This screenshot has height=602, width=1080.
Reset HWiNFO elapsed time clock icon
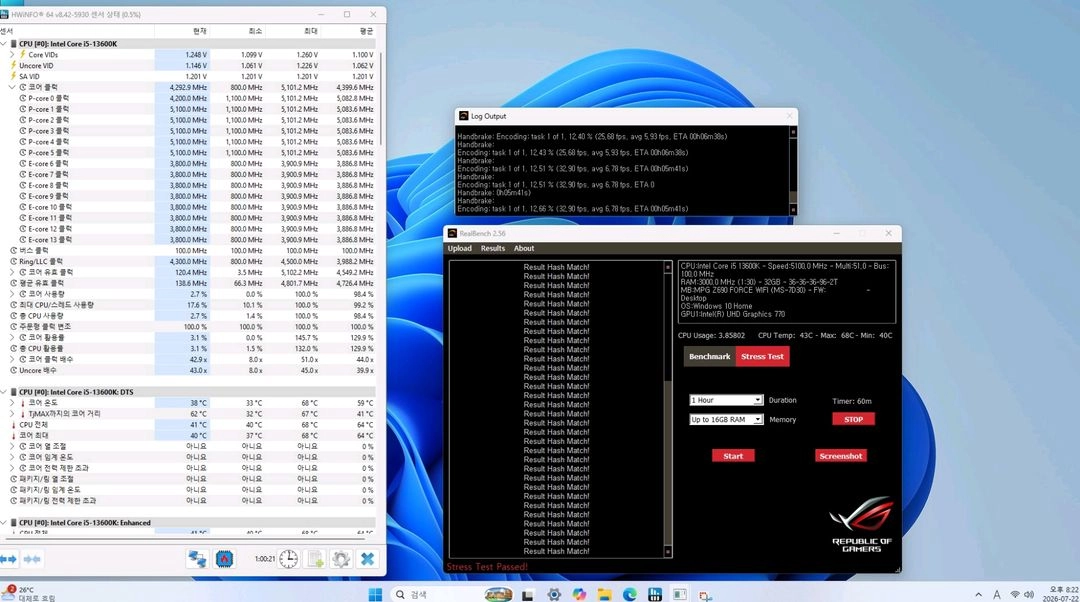point(289,559)
